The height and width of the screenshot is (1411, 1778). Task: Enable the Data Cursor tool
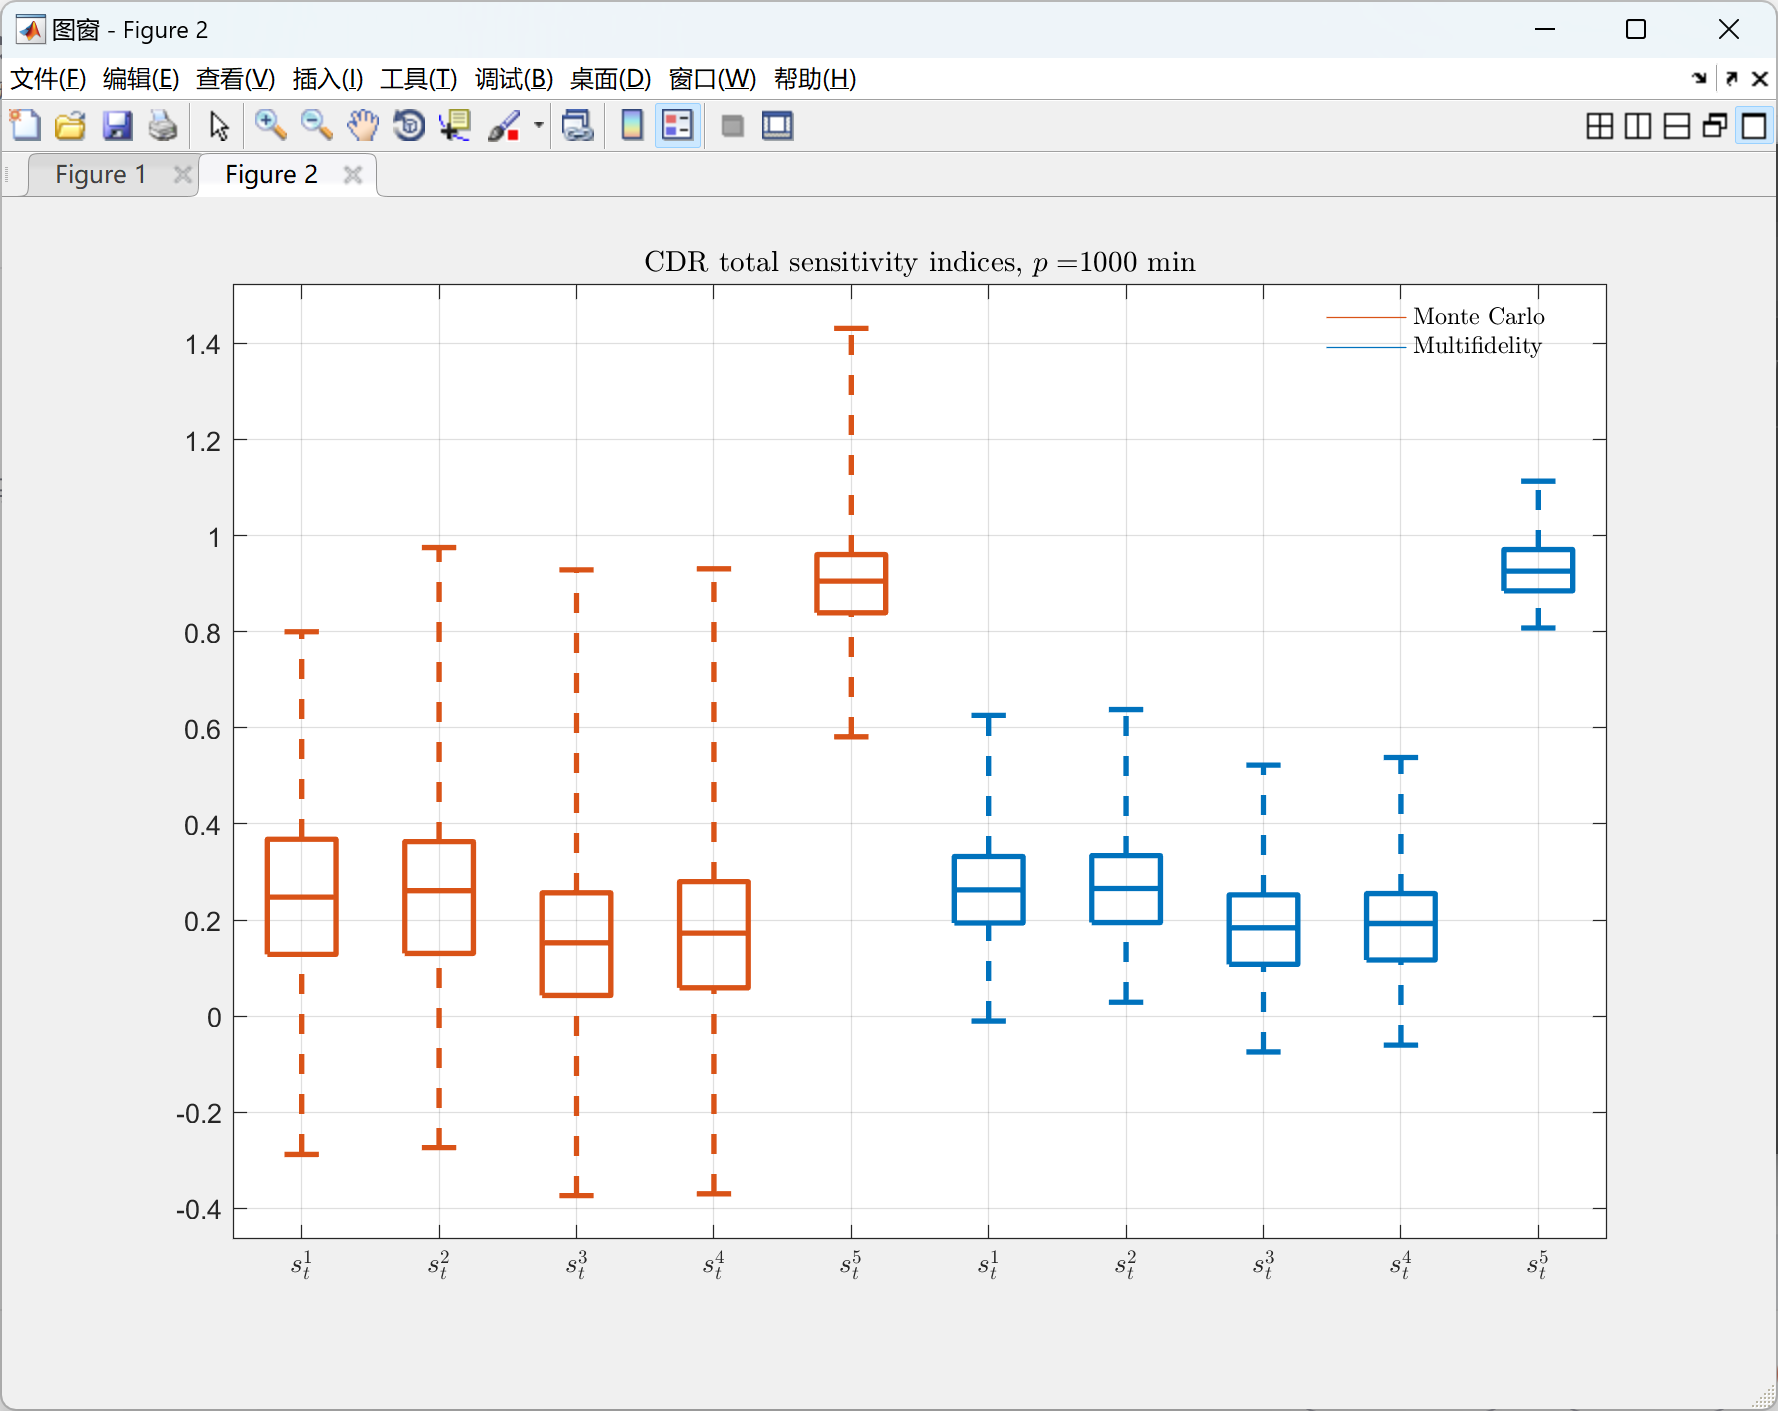point(455,126)
